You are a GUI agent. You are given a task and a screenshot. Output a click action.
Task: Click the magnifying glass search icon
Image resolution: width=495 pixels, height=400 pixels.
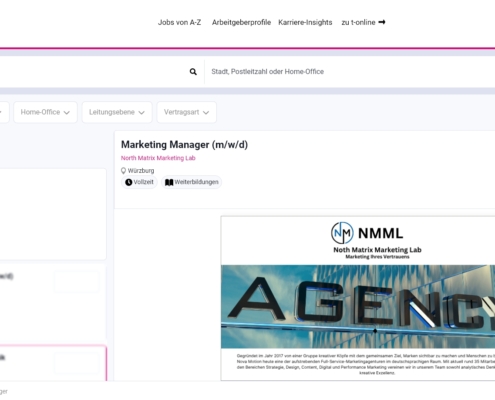(x=193, y=72)
